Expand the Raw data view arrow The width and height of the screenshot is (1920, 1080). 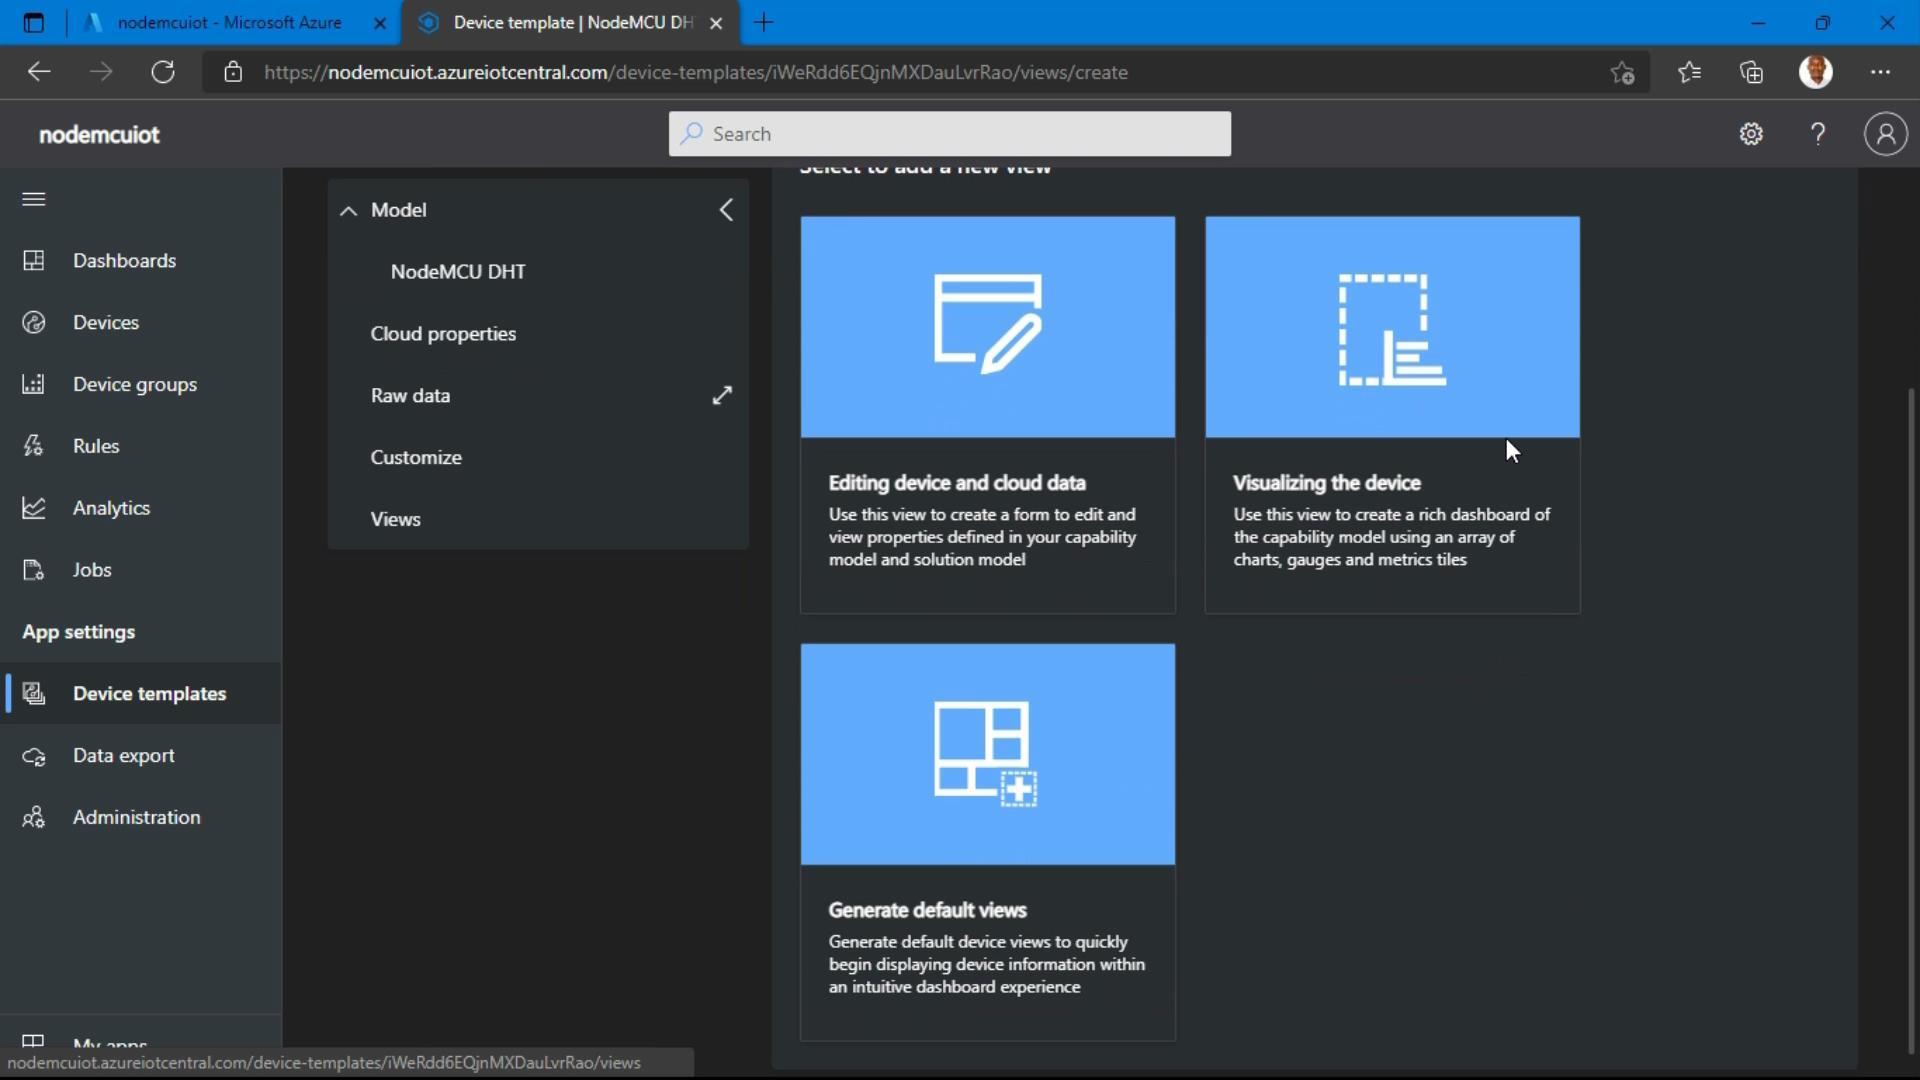click(x=722, y=396)
